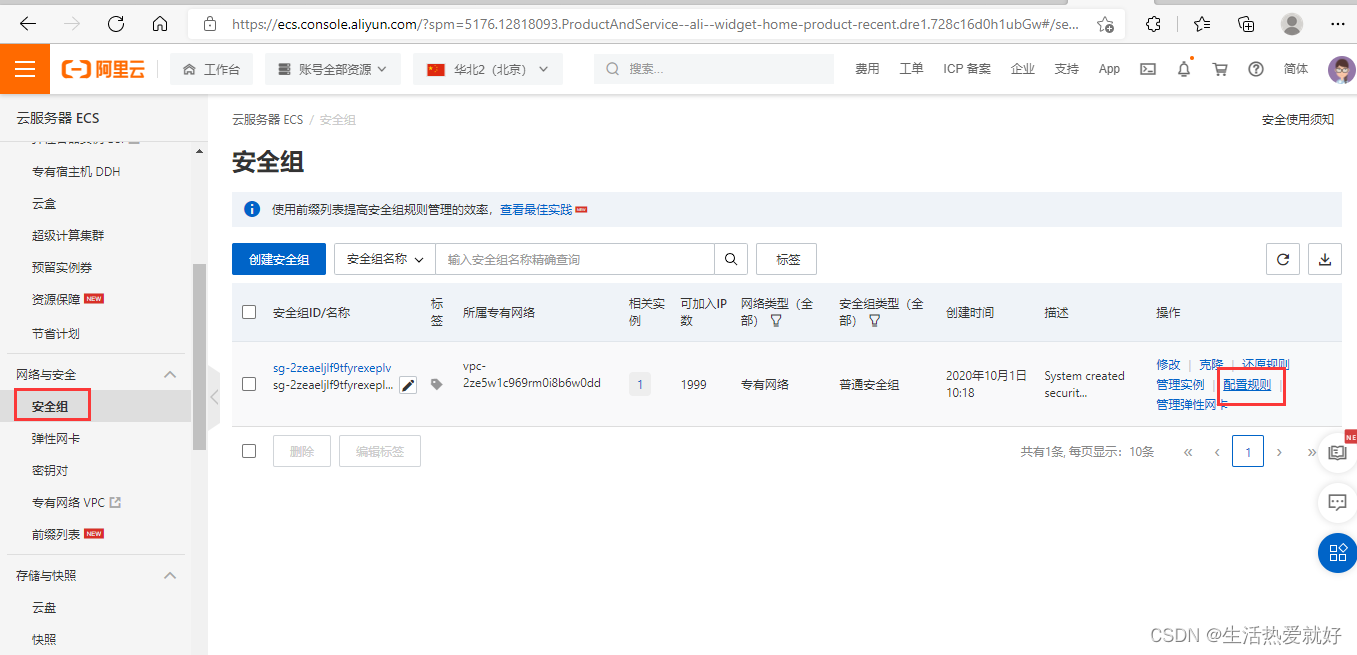This screenshot has height=655, width=1357.
Task: Open the 华北2（北京） region dropdown
Action: click(x=488, y=69)
